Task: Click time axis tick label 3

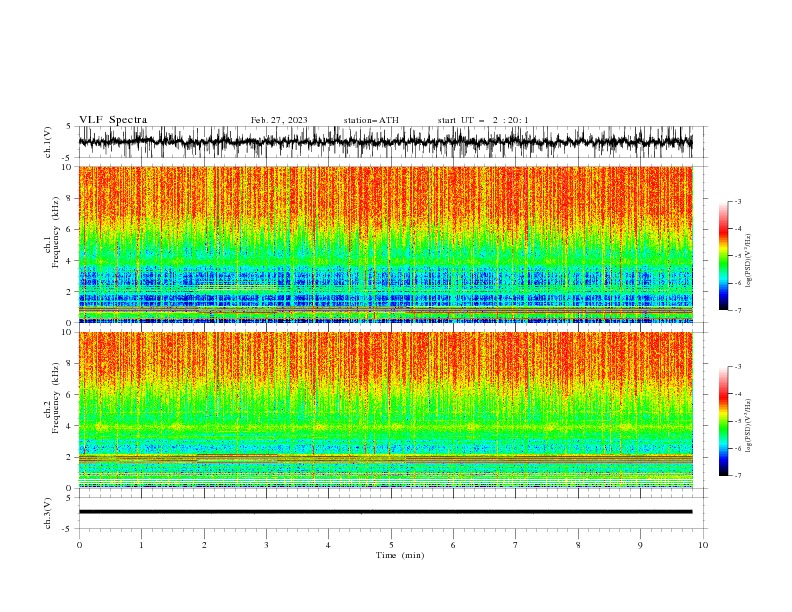Action: click(x=266, y=545)
